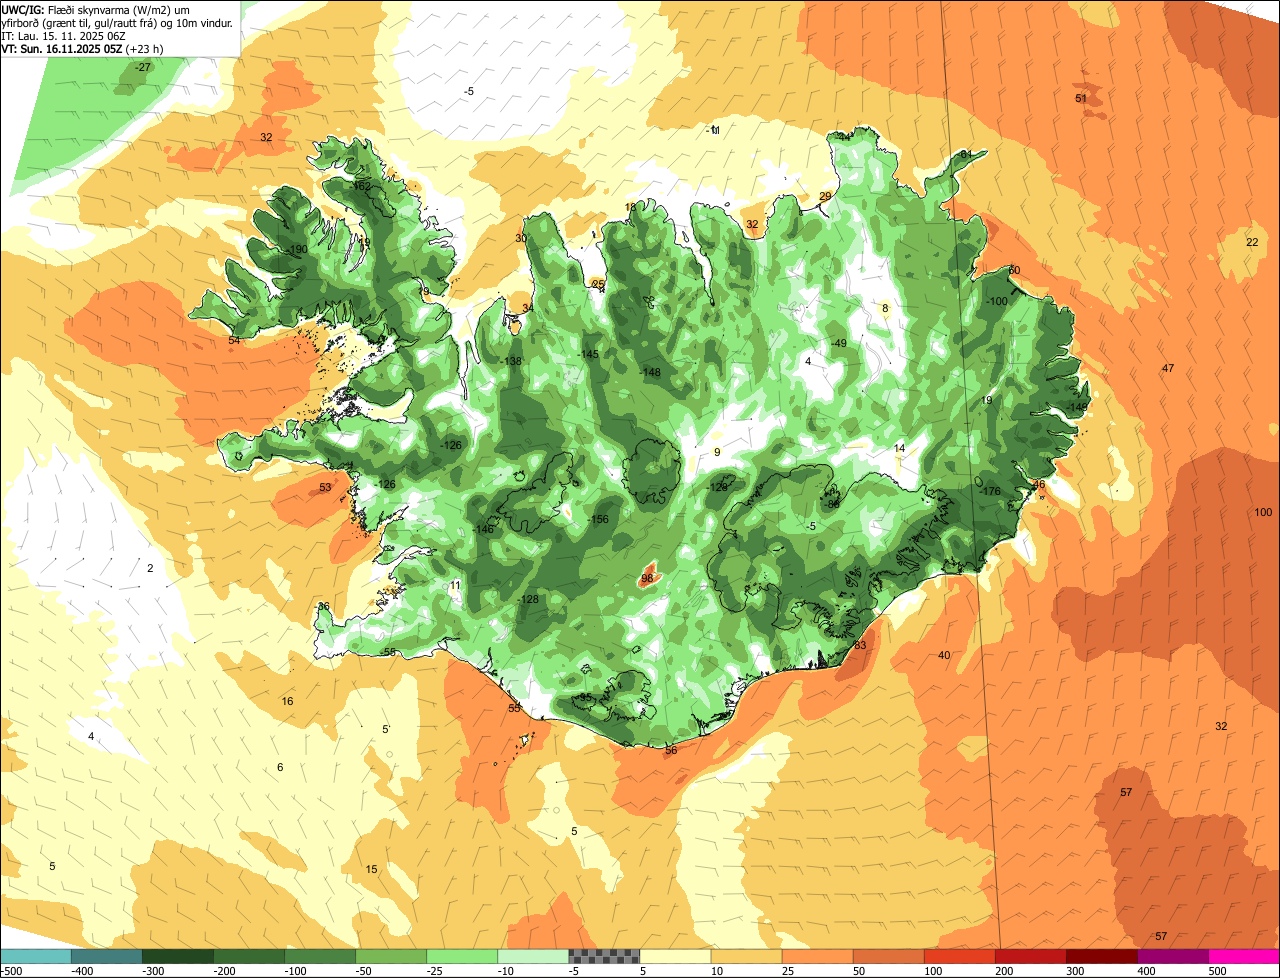Click the light green swatch between -25 and -10

[x=462, y=956]
